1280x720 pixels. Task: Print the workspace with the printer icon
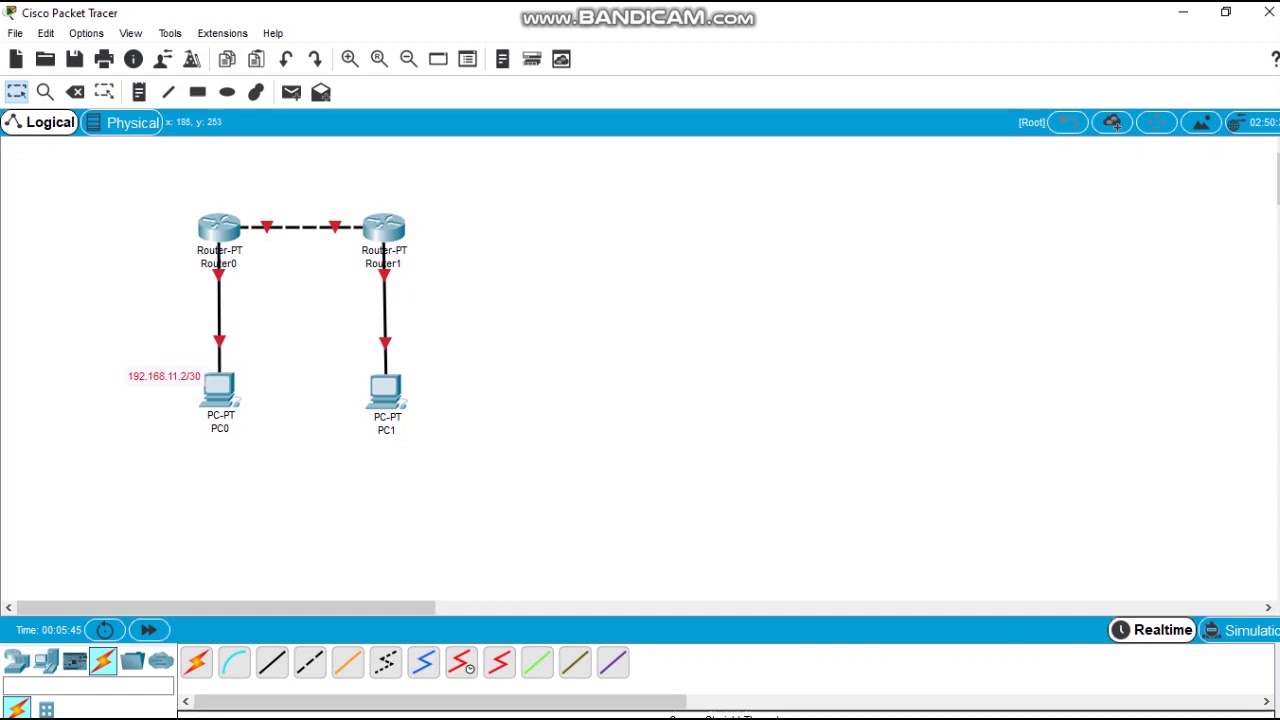pyautogui.click(x=104, y=60)
